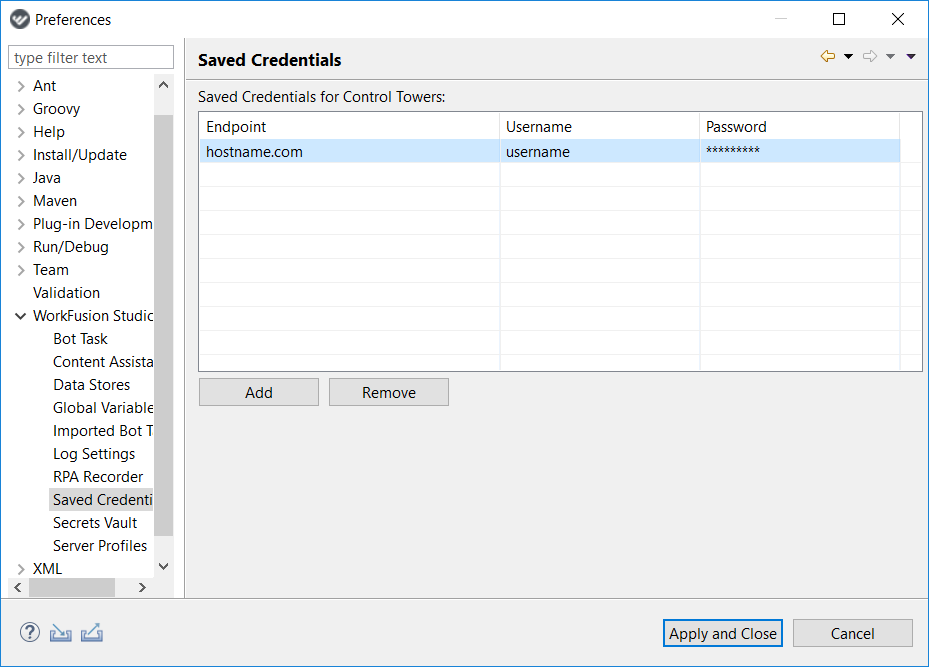Click the type filter text field
Screen dimensions: 929x667
coord(91,57)
